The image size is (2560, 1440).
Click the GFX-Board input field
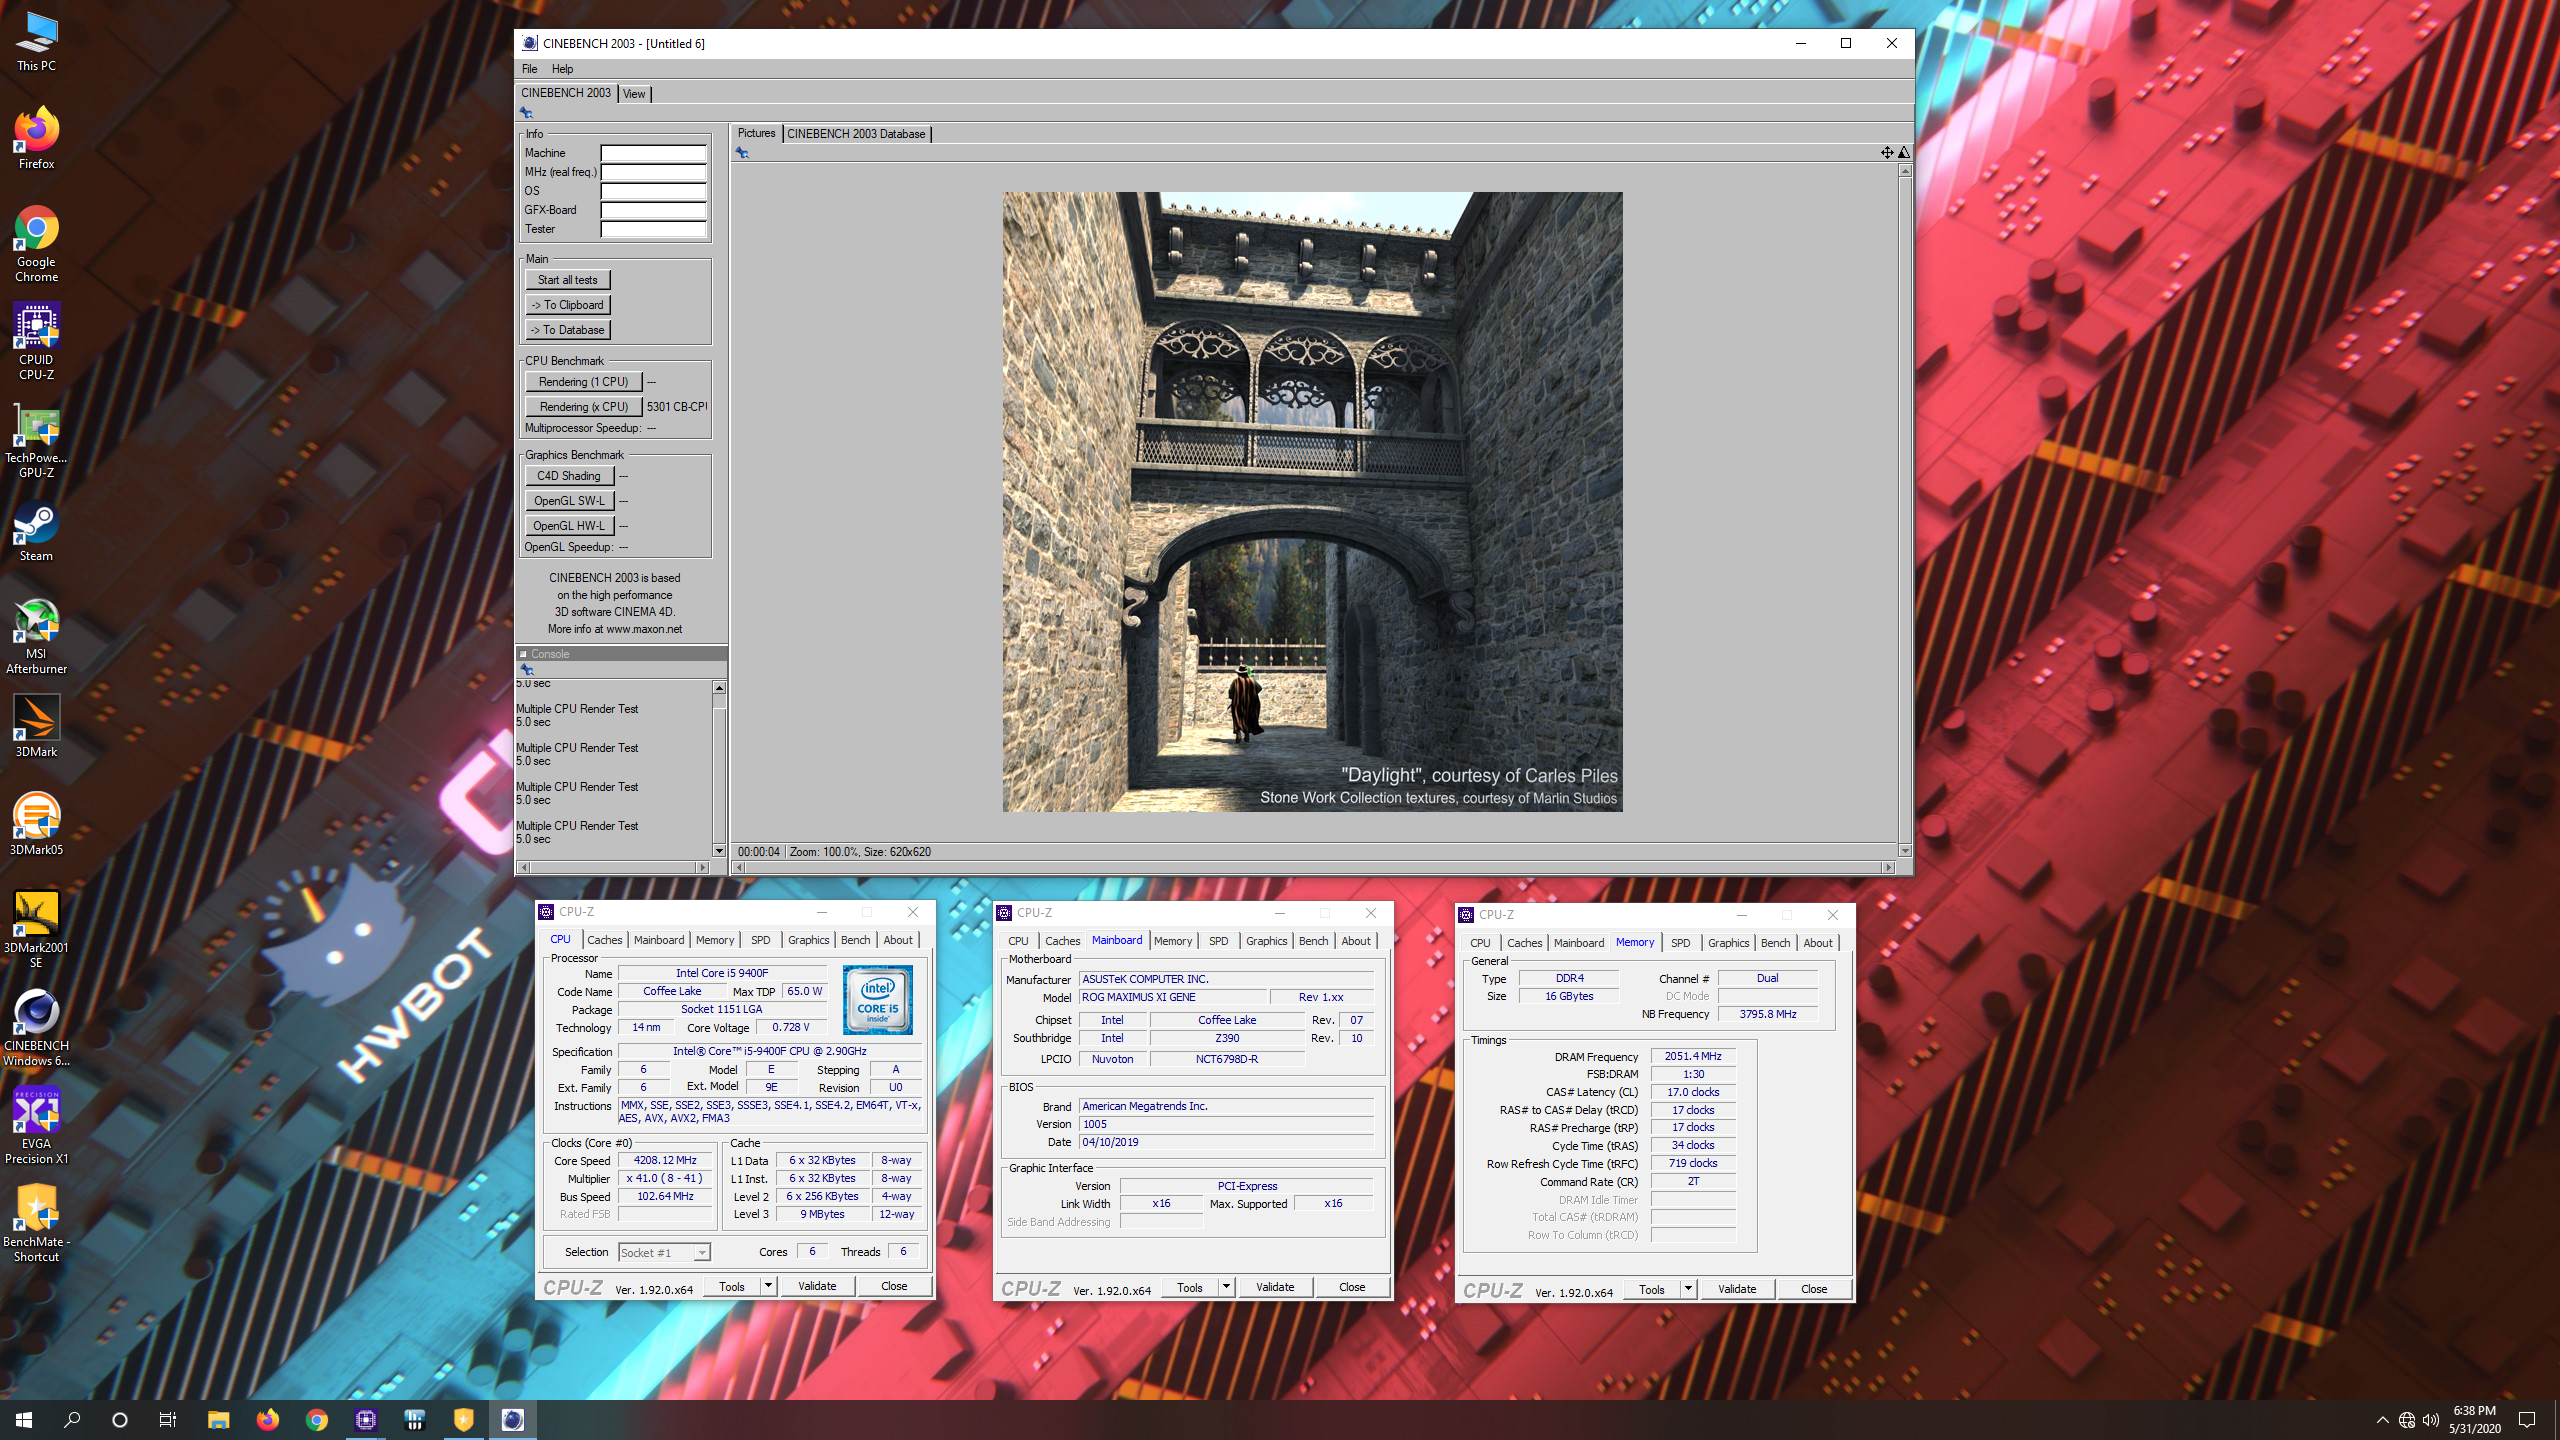(x=653, y=210)
